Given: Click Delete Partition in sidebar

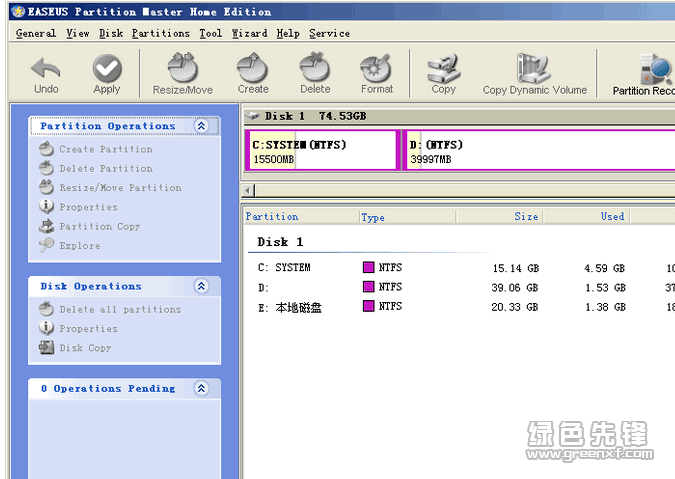Looking at the screenshot, I should (106, 168).
